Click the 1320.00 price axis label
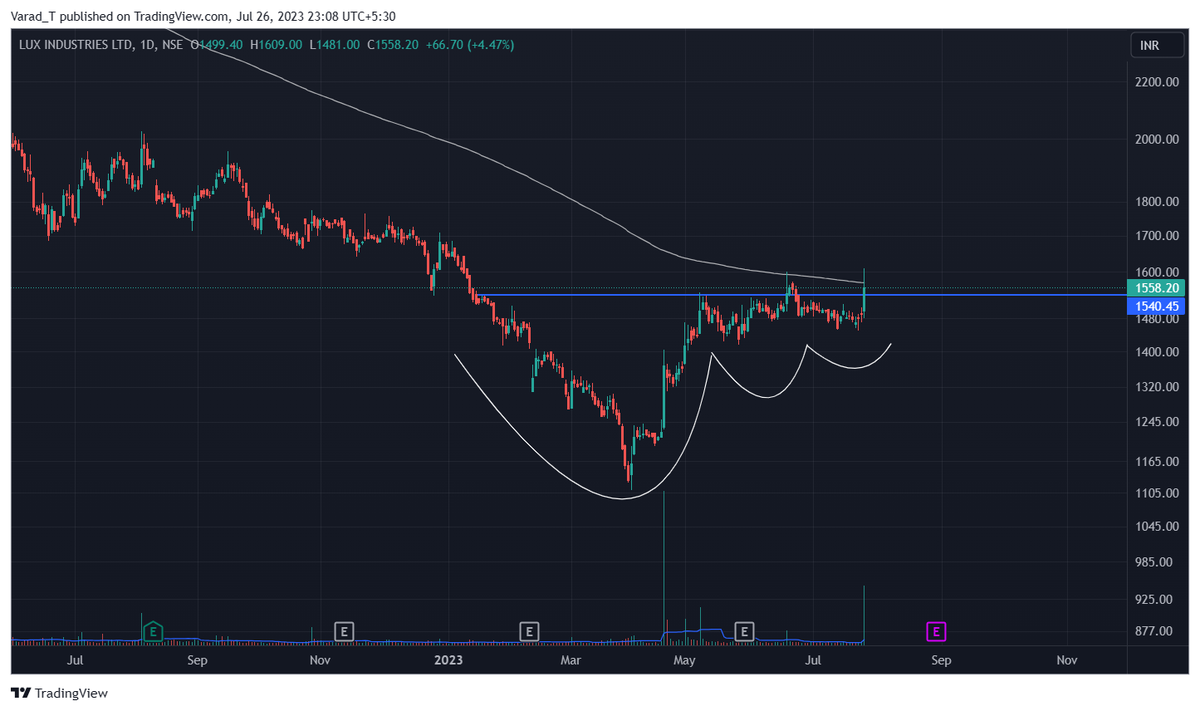The image size is (1200, 711). click(x=1159, y=386)
